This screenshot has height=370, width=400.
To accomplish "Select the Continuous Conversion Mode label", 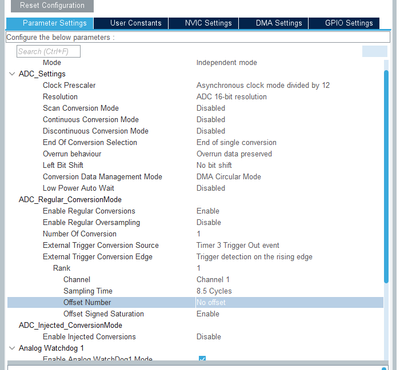I will point(91,120).
